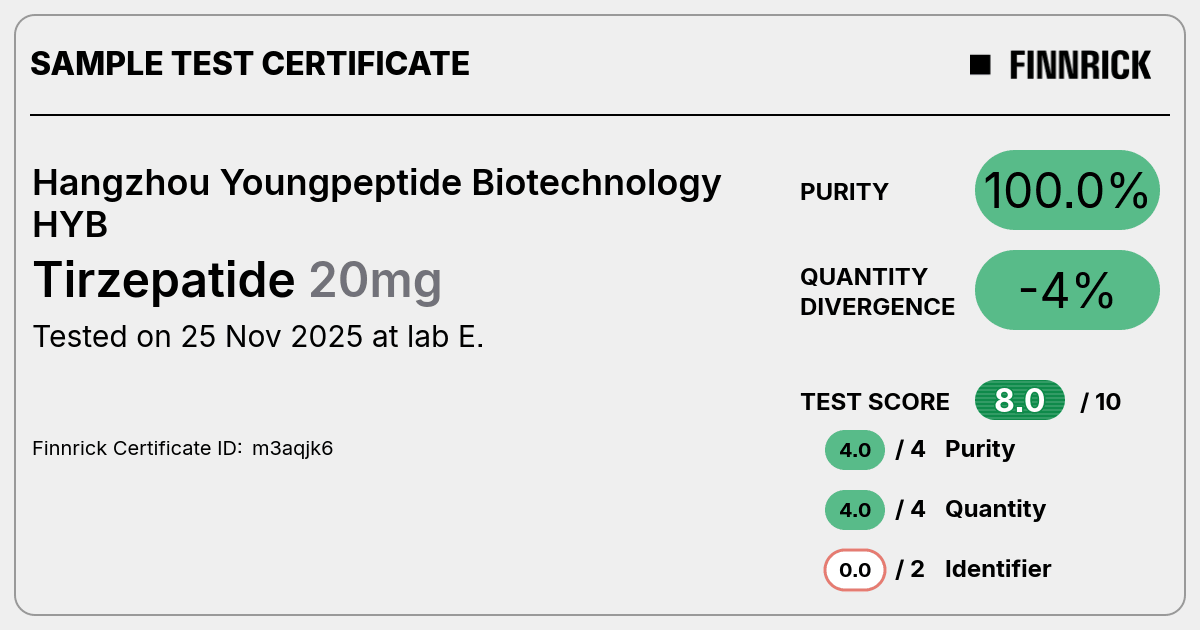Click the Finnrick black square logo icon
The image size is (1200, 630).
coord(980,65)
